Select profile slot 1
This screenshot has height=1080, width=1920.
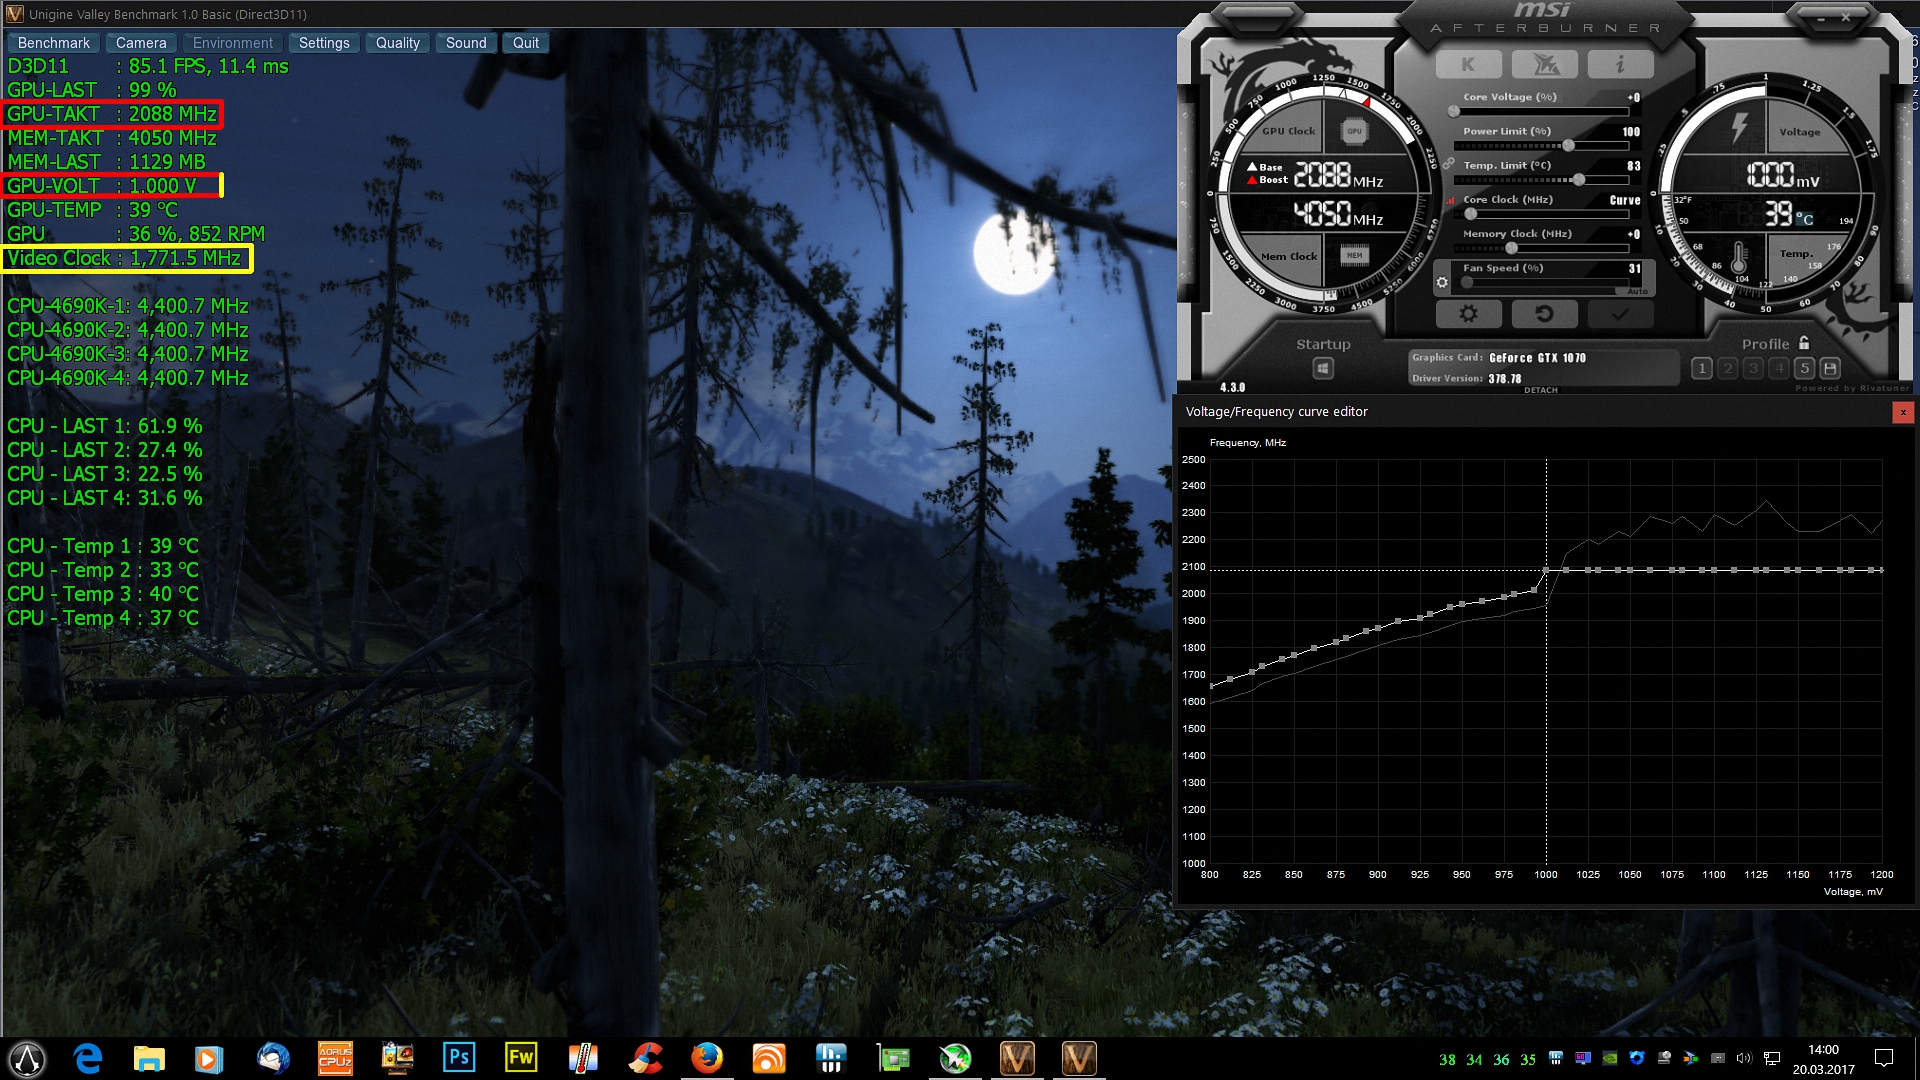click(1702, 368)
